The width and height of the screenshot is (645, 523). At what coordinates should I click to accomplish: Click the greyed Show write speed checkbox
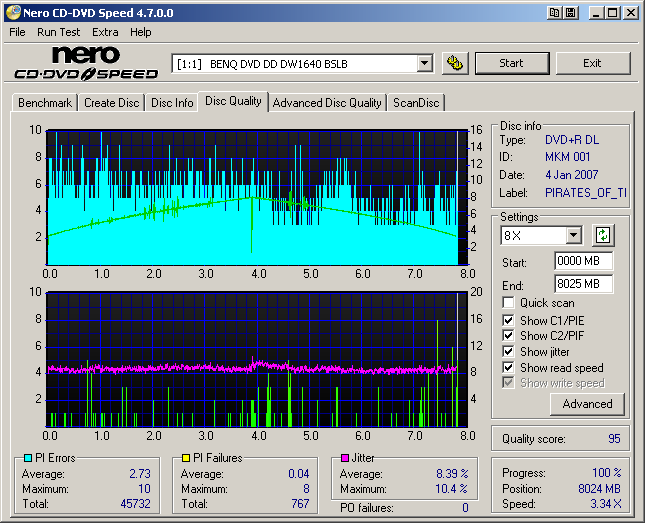tap(508, 382)
